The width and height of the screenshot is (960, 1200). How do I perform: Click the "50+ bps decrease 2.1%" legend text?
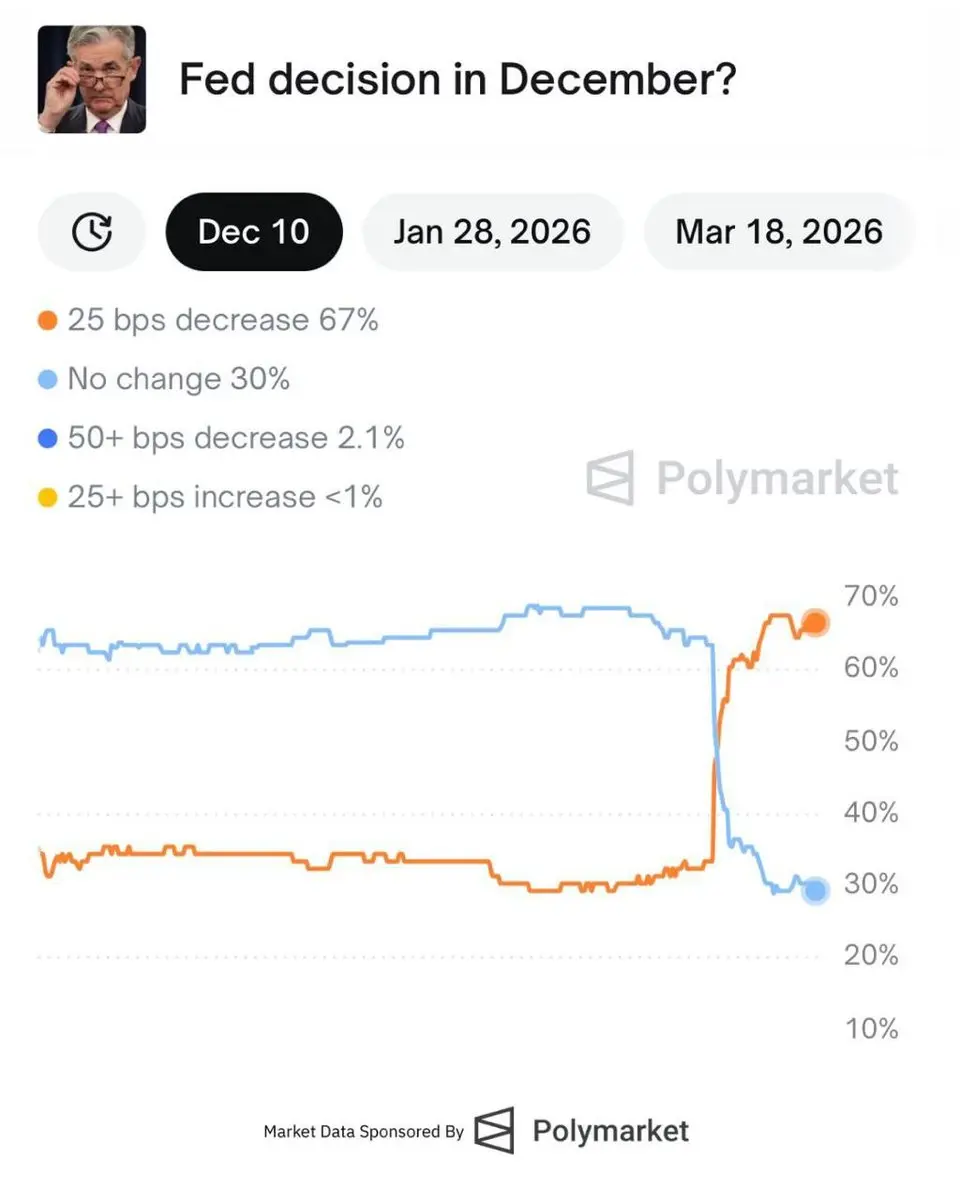(x=236, y=439)
